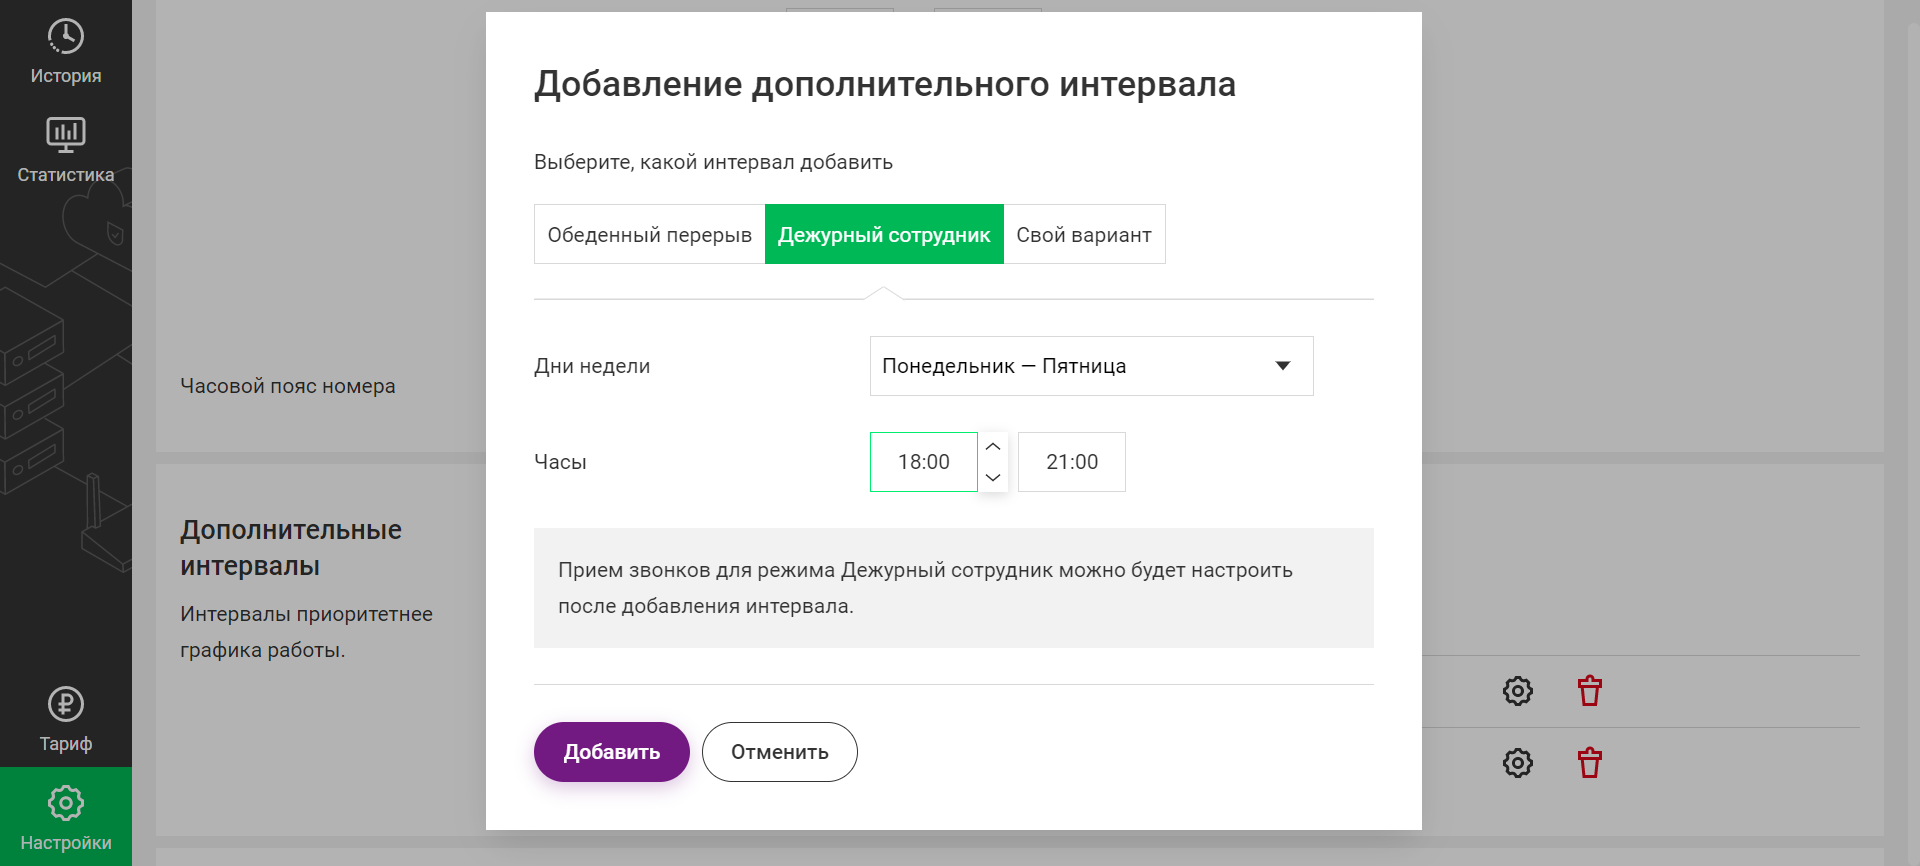Select the Обеденный перерыв interval option
This screenshot has width=1920, height=866.
tap(650, 234)
